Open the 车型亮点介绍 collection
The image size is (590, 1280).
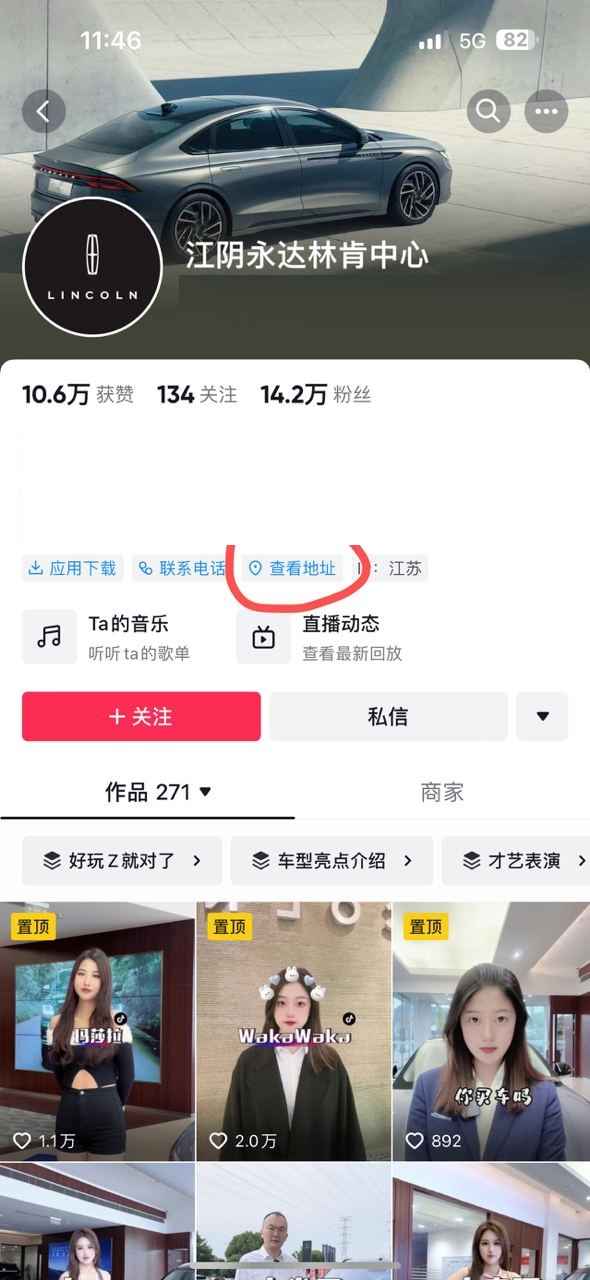(332, 860)
